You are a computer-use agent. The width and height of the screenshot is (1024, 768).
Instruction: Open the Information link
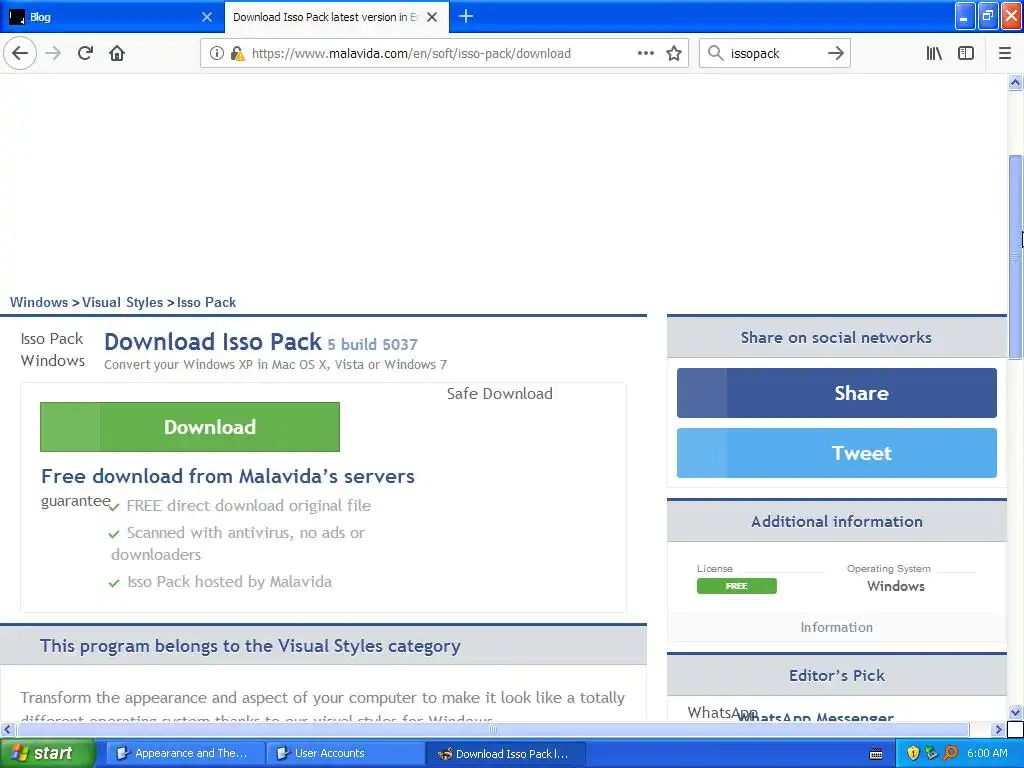(x=837, y=628)
